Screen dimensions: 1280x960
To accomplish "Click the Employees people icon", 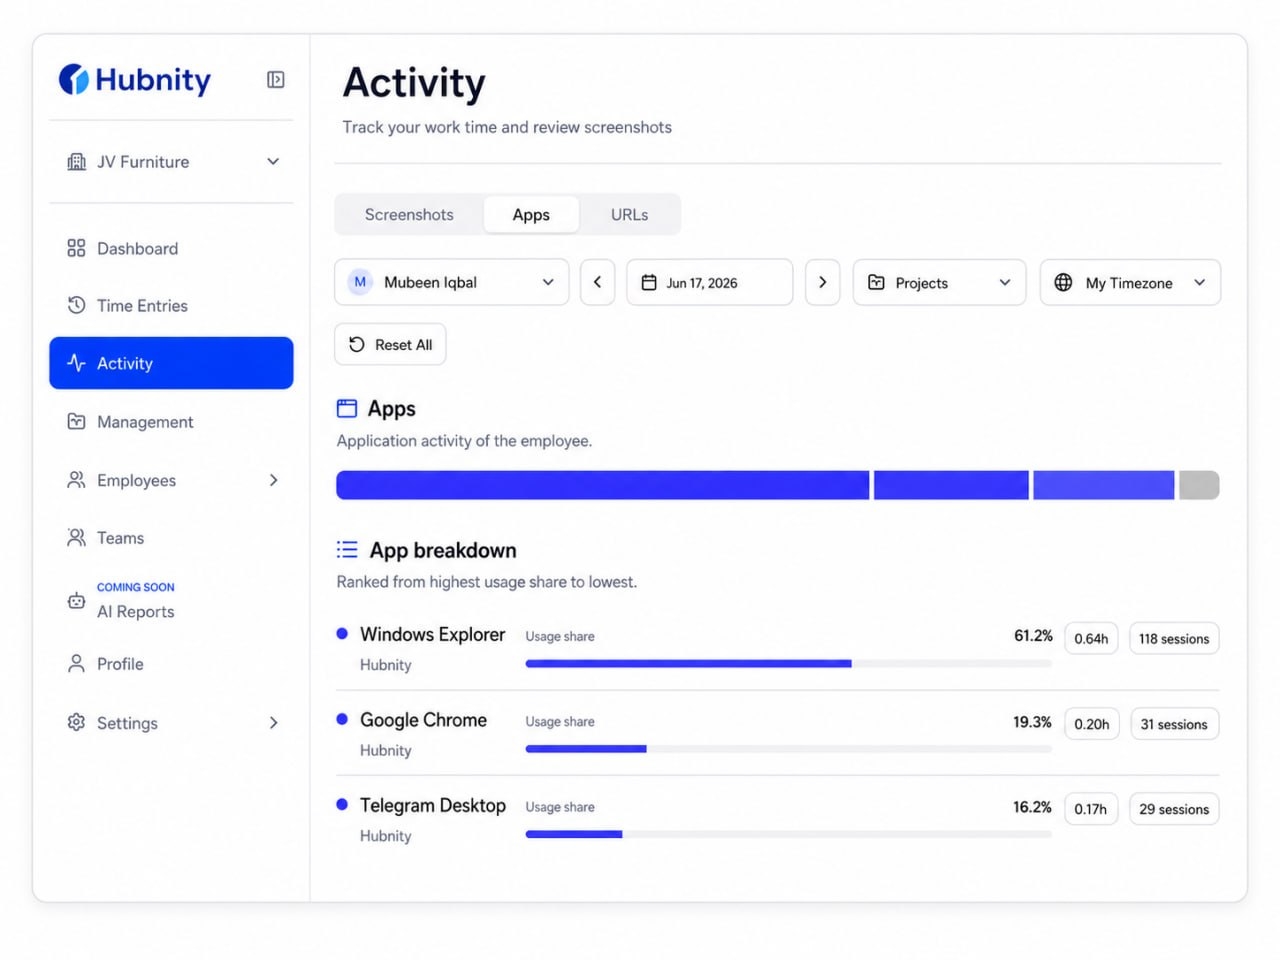I will [76, 480].
